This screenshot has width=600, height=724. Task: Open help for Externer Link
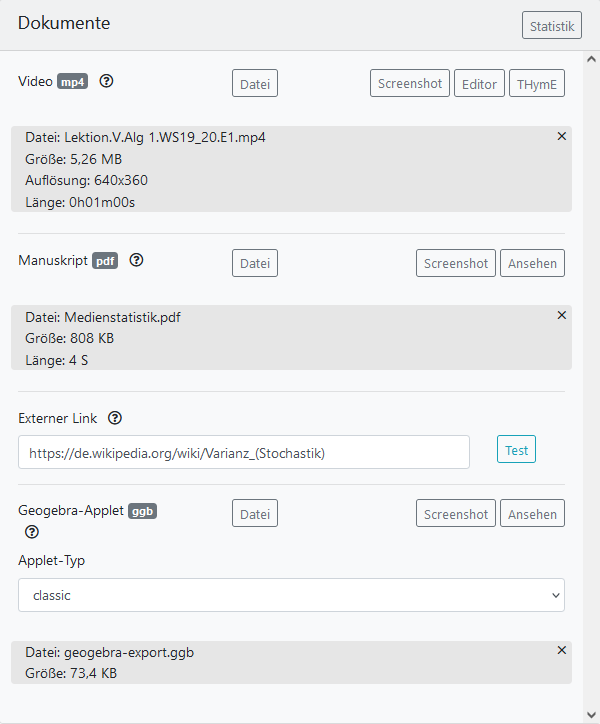pyautogui.click(x=115, y=418)
